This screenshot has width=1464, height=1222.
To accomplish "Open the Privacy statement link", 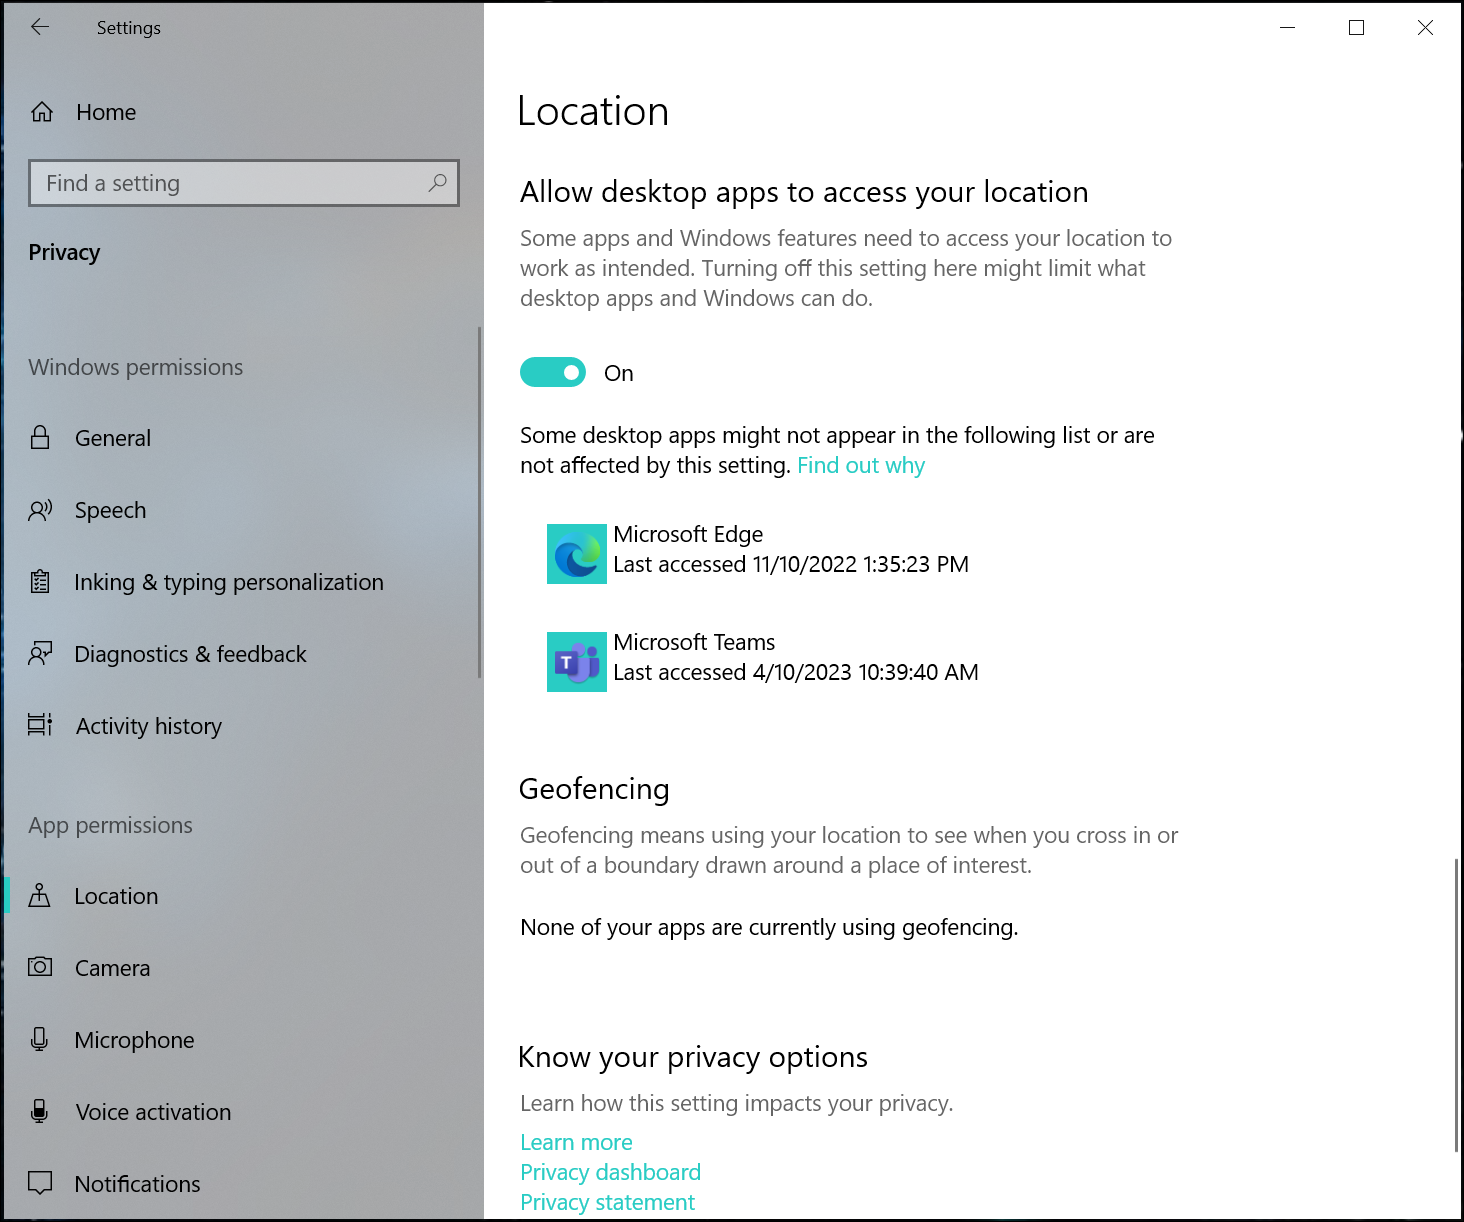I will 607,1201.
